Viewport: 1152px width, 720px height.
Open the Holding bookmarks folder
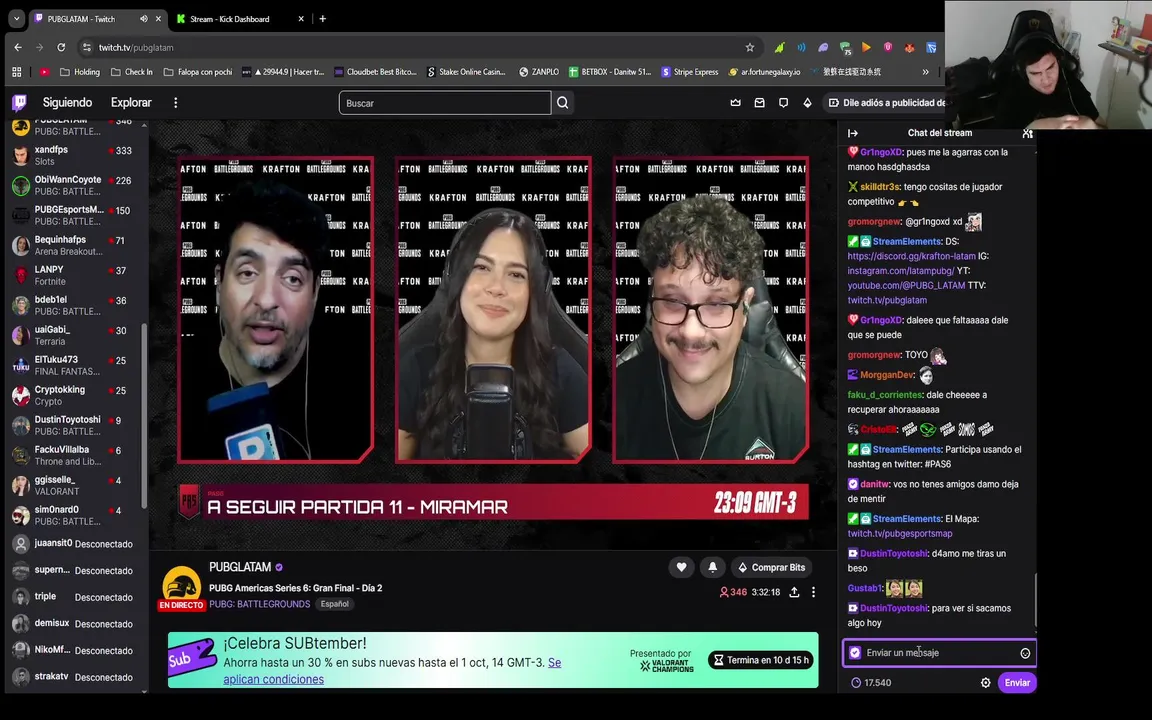(79, 72)
